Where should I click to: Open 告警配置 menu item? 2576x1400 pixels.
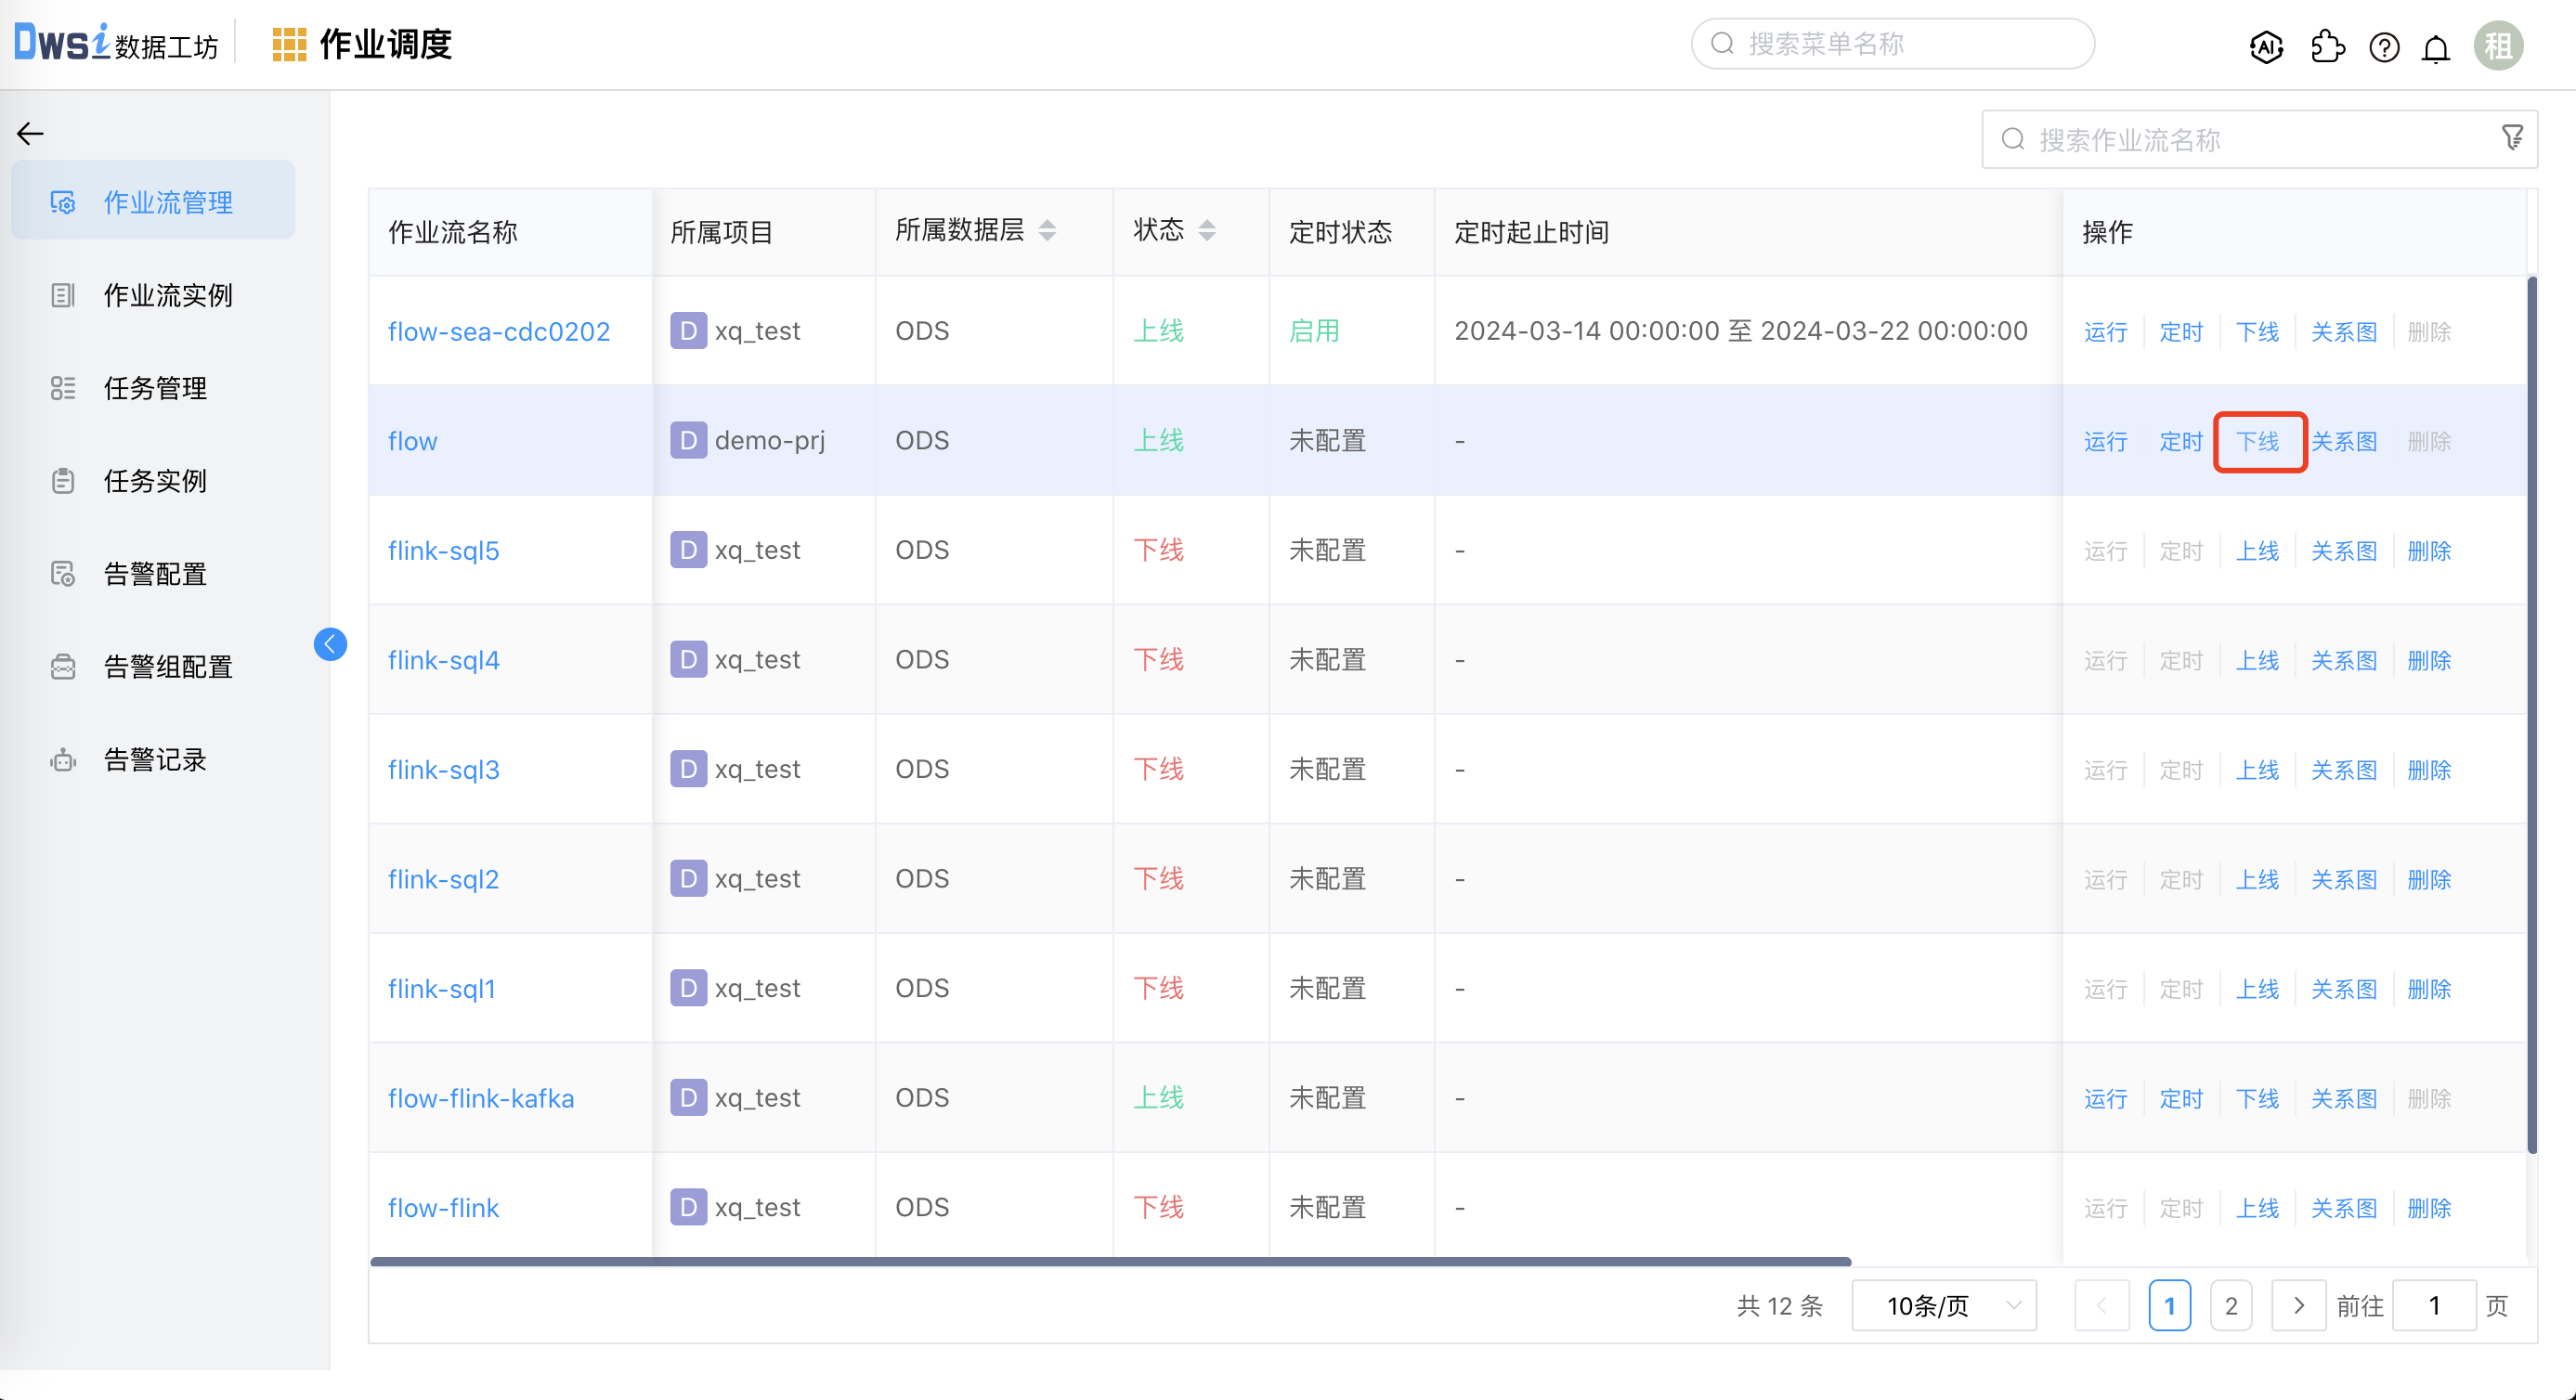coord(155,574)
